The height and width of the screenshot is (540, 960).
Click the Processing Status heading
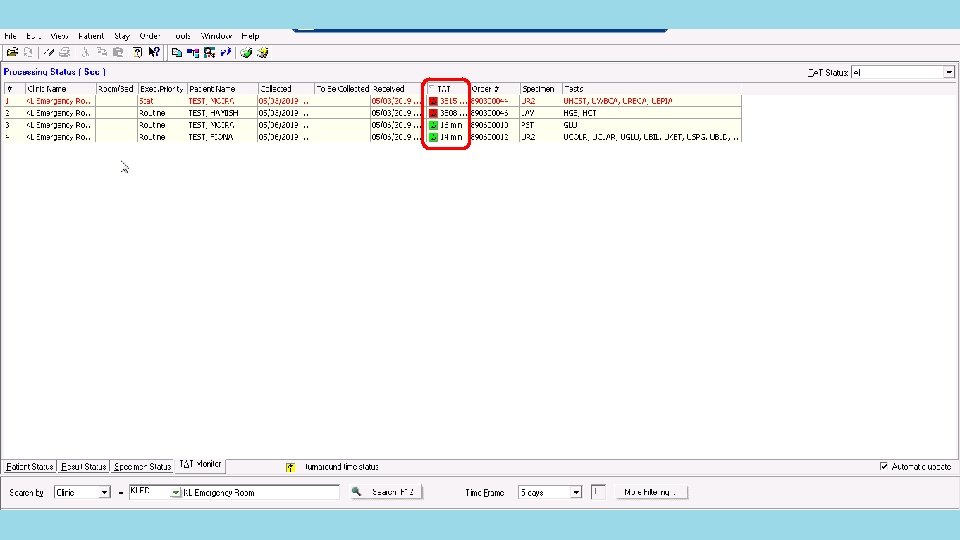[54, 72]
